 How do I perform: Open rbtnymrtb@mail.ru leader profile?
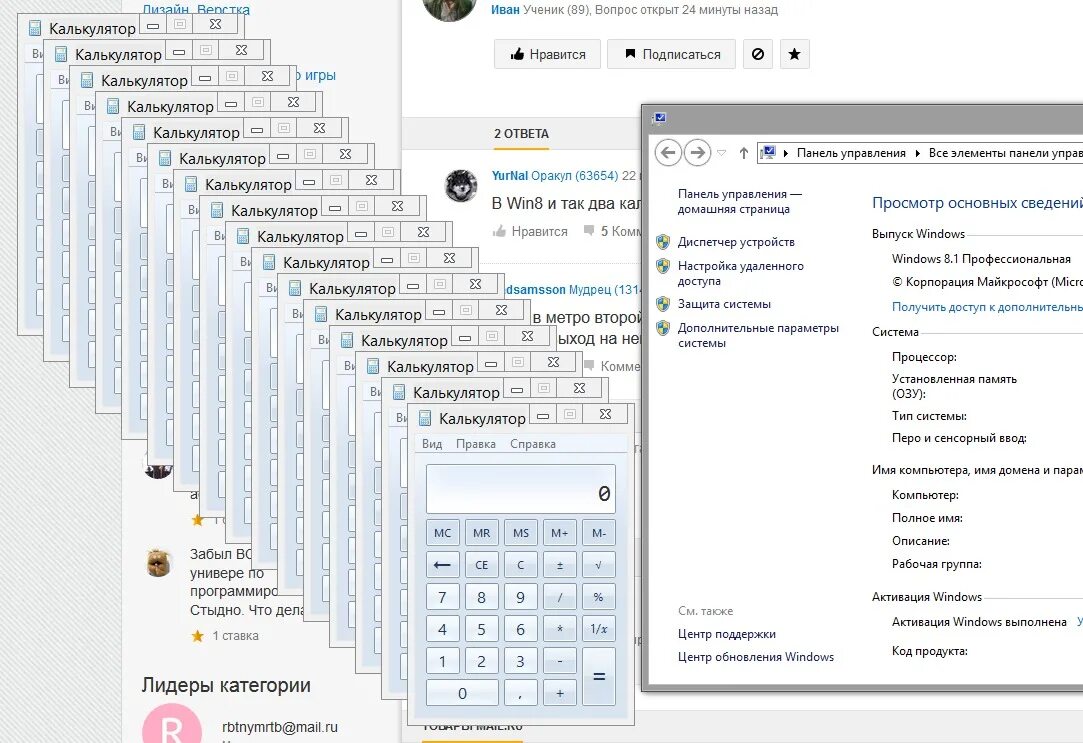280,726
